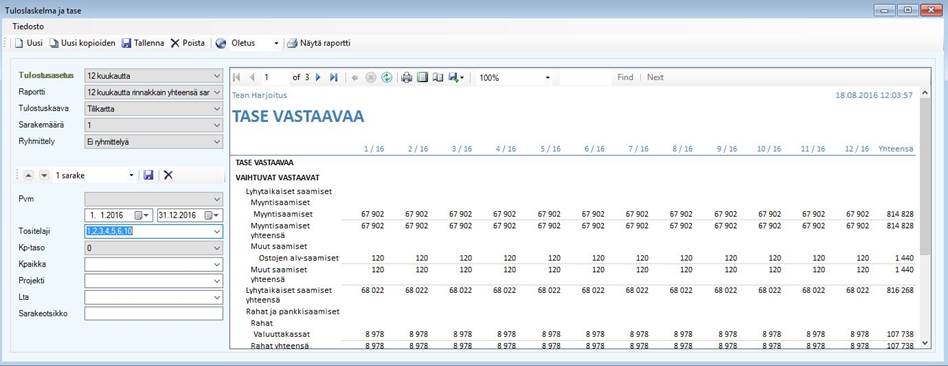Print the report with printer icon
The image size is (948, 366).
click(x=407, y=77)
